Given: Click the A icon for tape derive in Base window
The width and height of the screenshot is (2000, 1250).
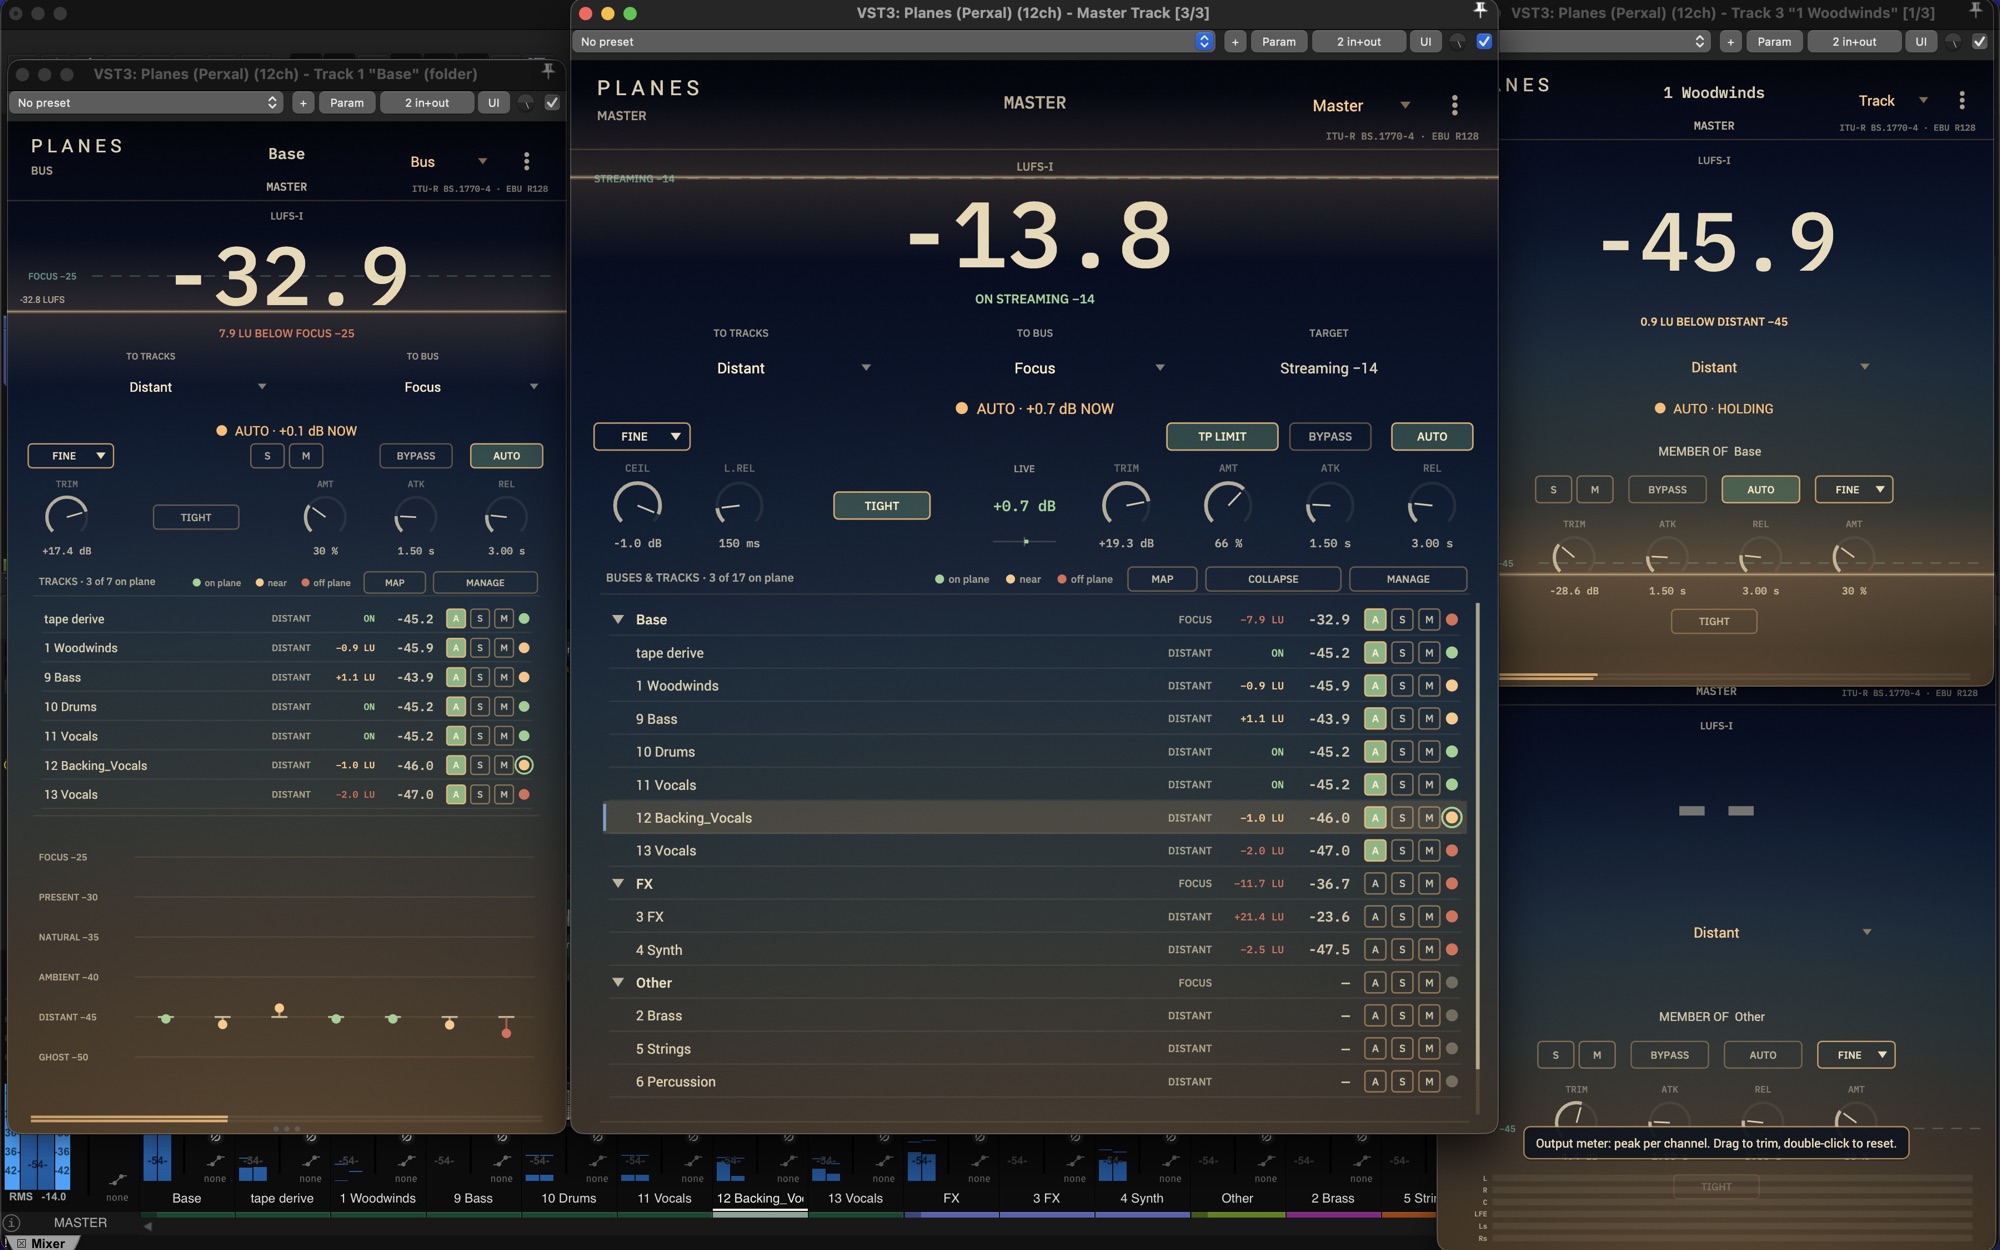Looking at the screenshot, I should pos(456,619).
